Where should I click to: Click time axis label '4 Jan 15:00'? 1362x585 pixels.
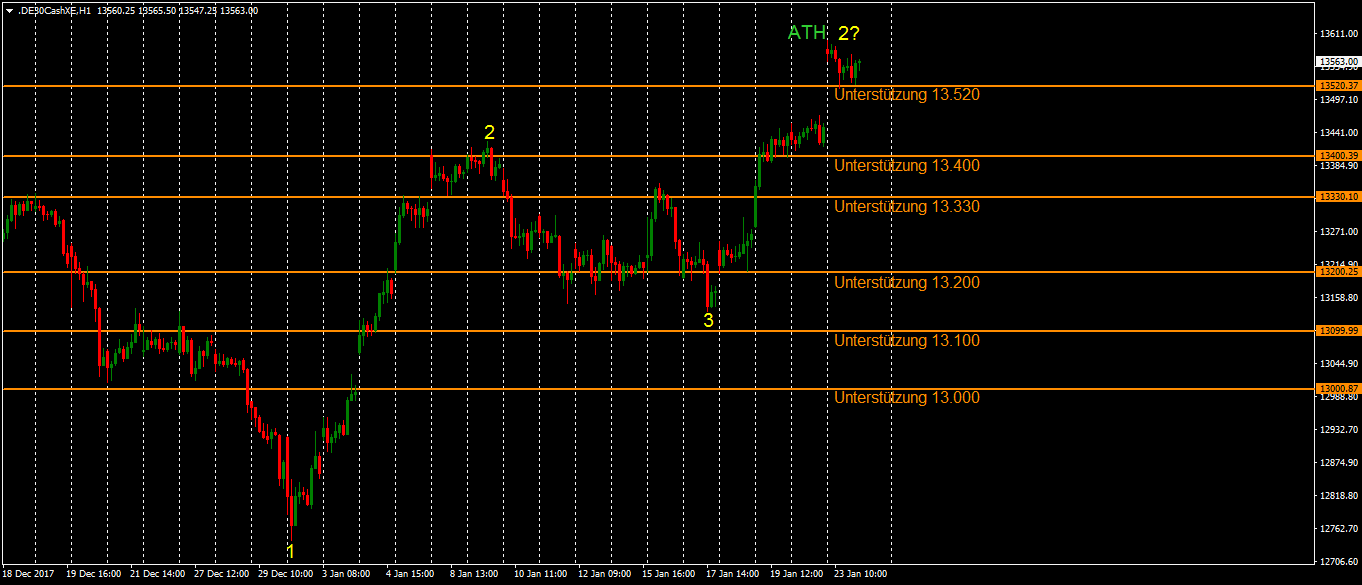coord(410,575)
